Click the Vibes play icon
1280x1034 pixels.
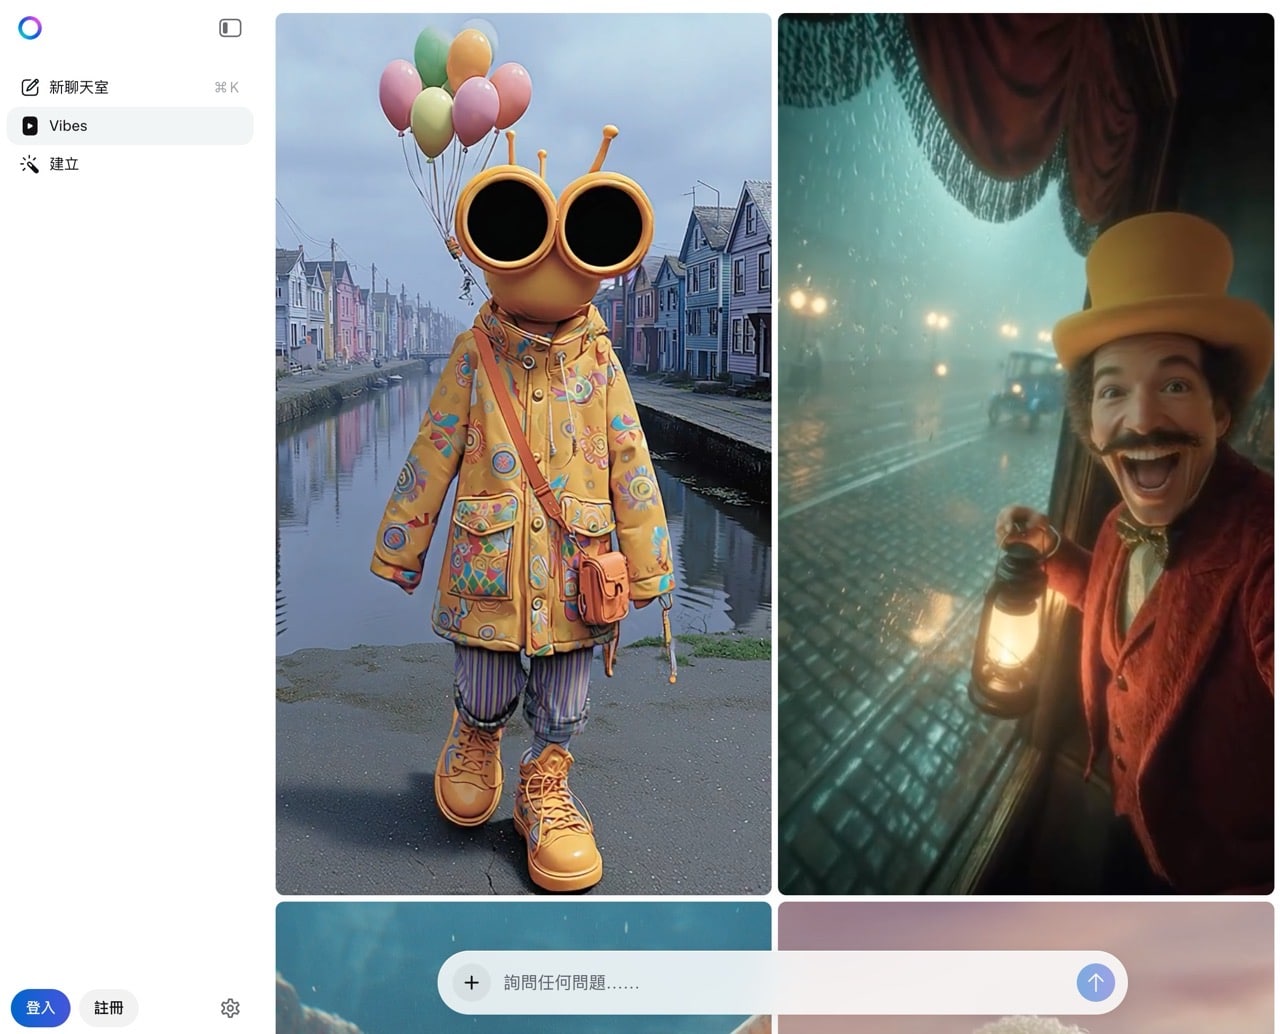[30, 126]
